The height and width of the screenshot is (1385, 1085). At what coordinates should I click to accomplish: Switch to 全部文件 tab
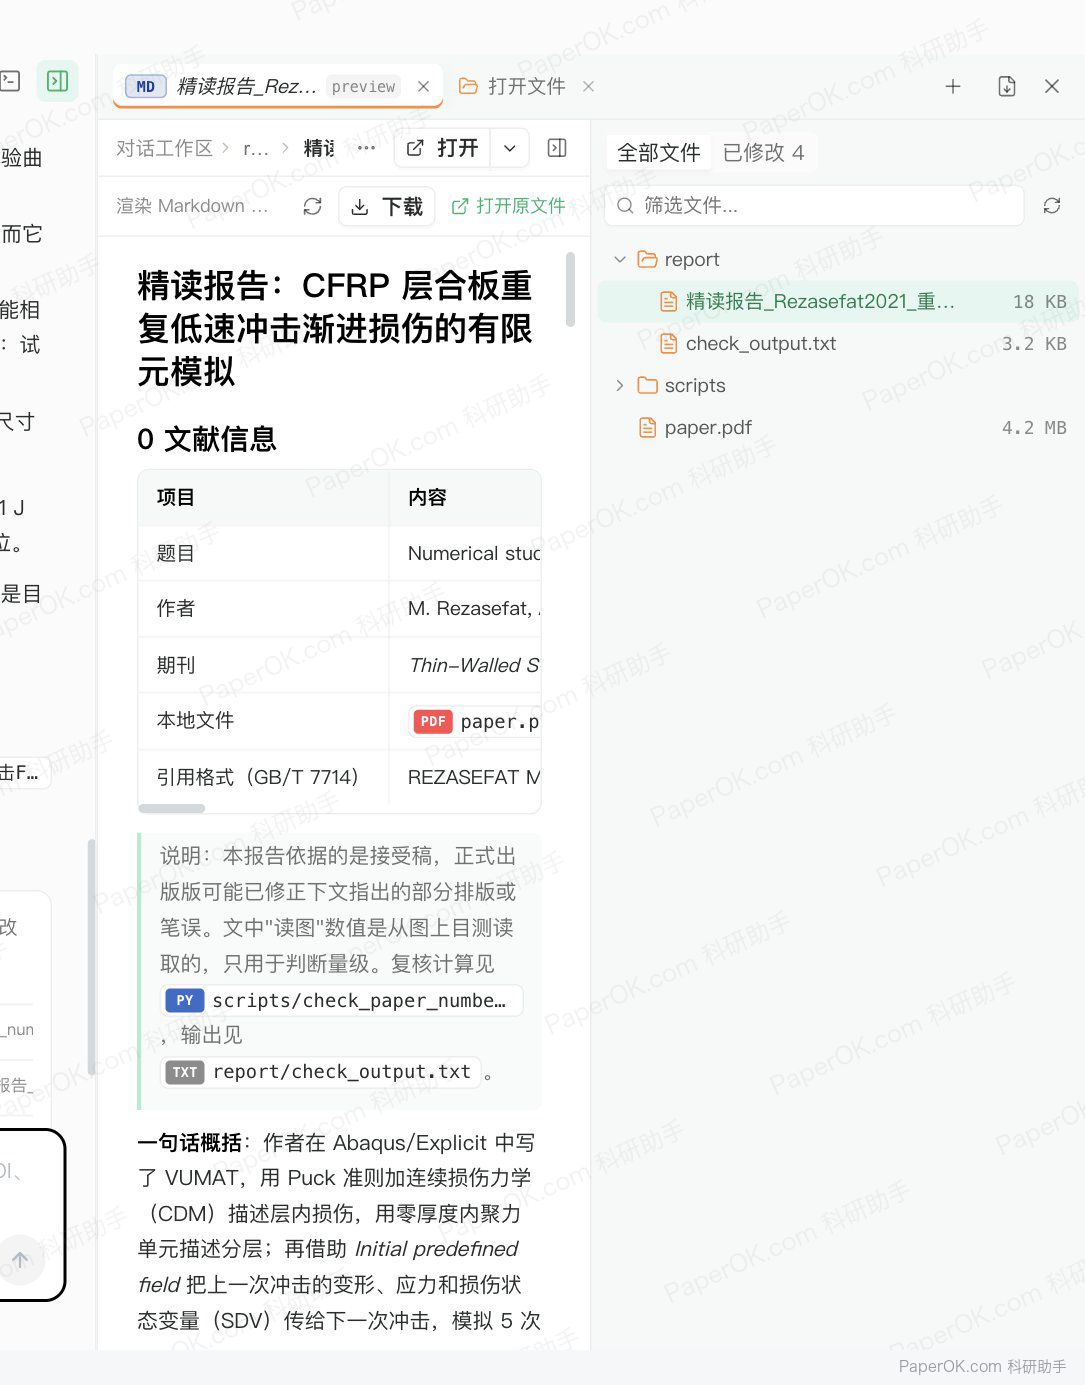pos(658,152)
